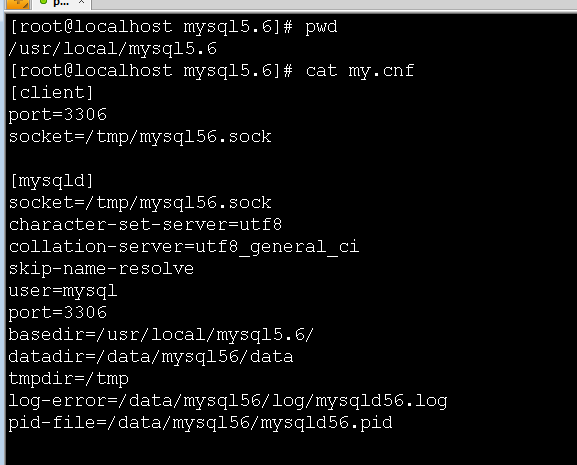Click the basedir=/usr/local/mysql5.6/ line
The image size is (577, 465).
click(x=161, y=335)
